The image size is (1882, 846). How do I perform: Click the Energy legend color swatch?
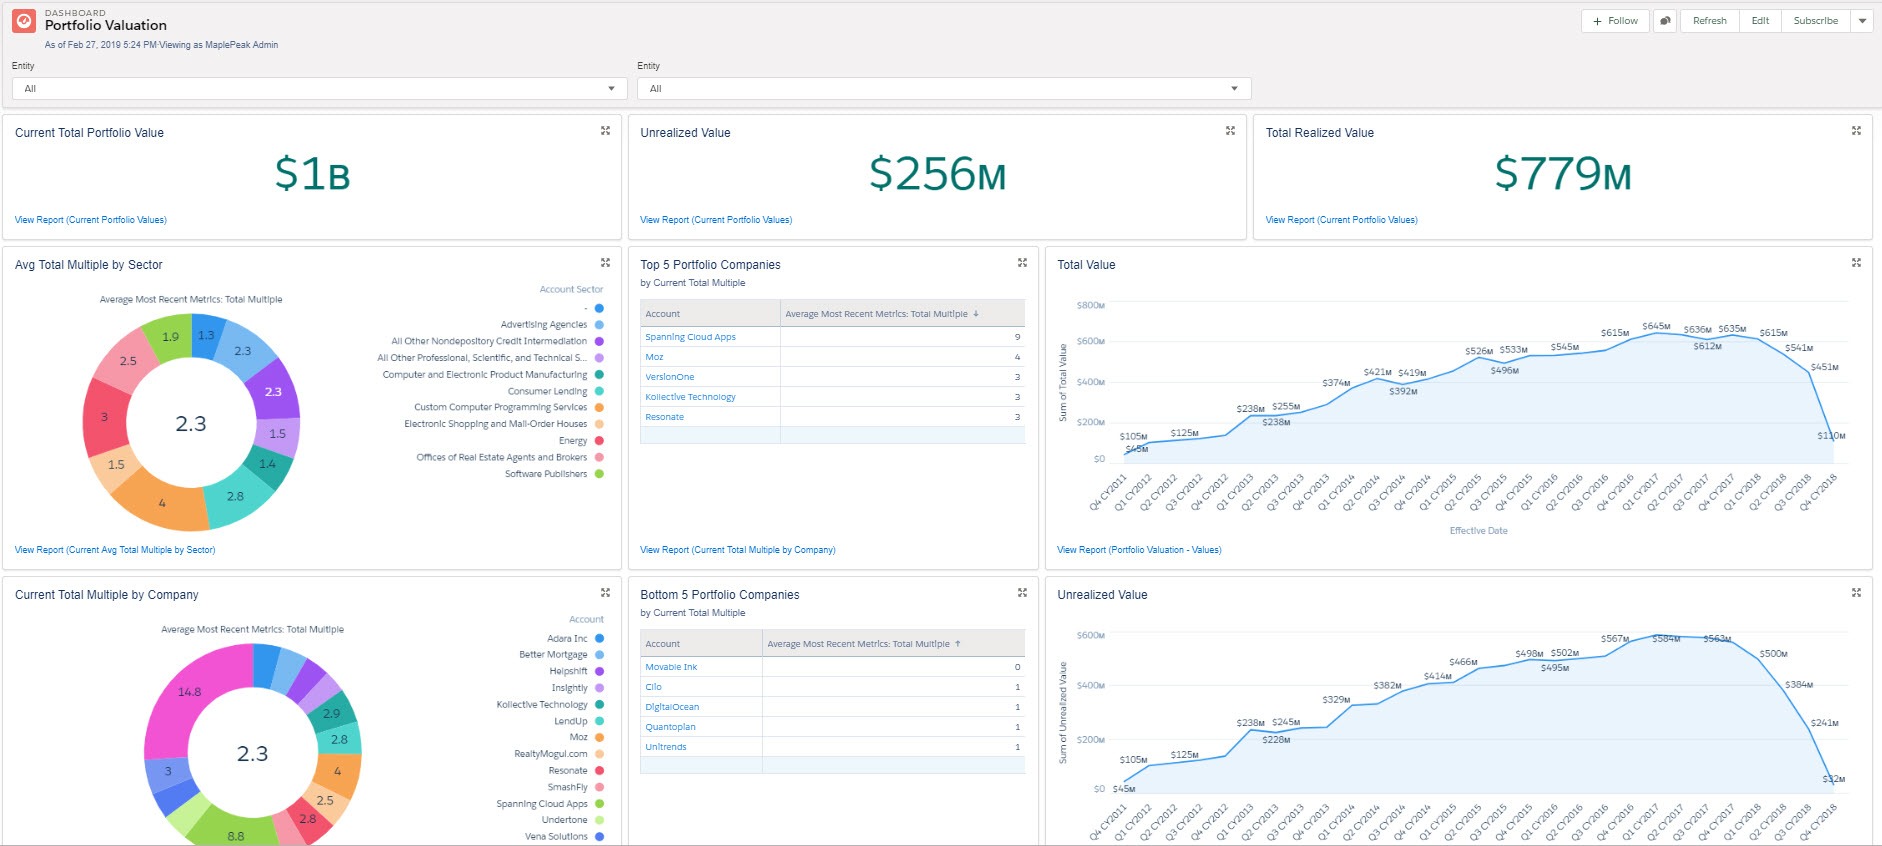[599, 441]
